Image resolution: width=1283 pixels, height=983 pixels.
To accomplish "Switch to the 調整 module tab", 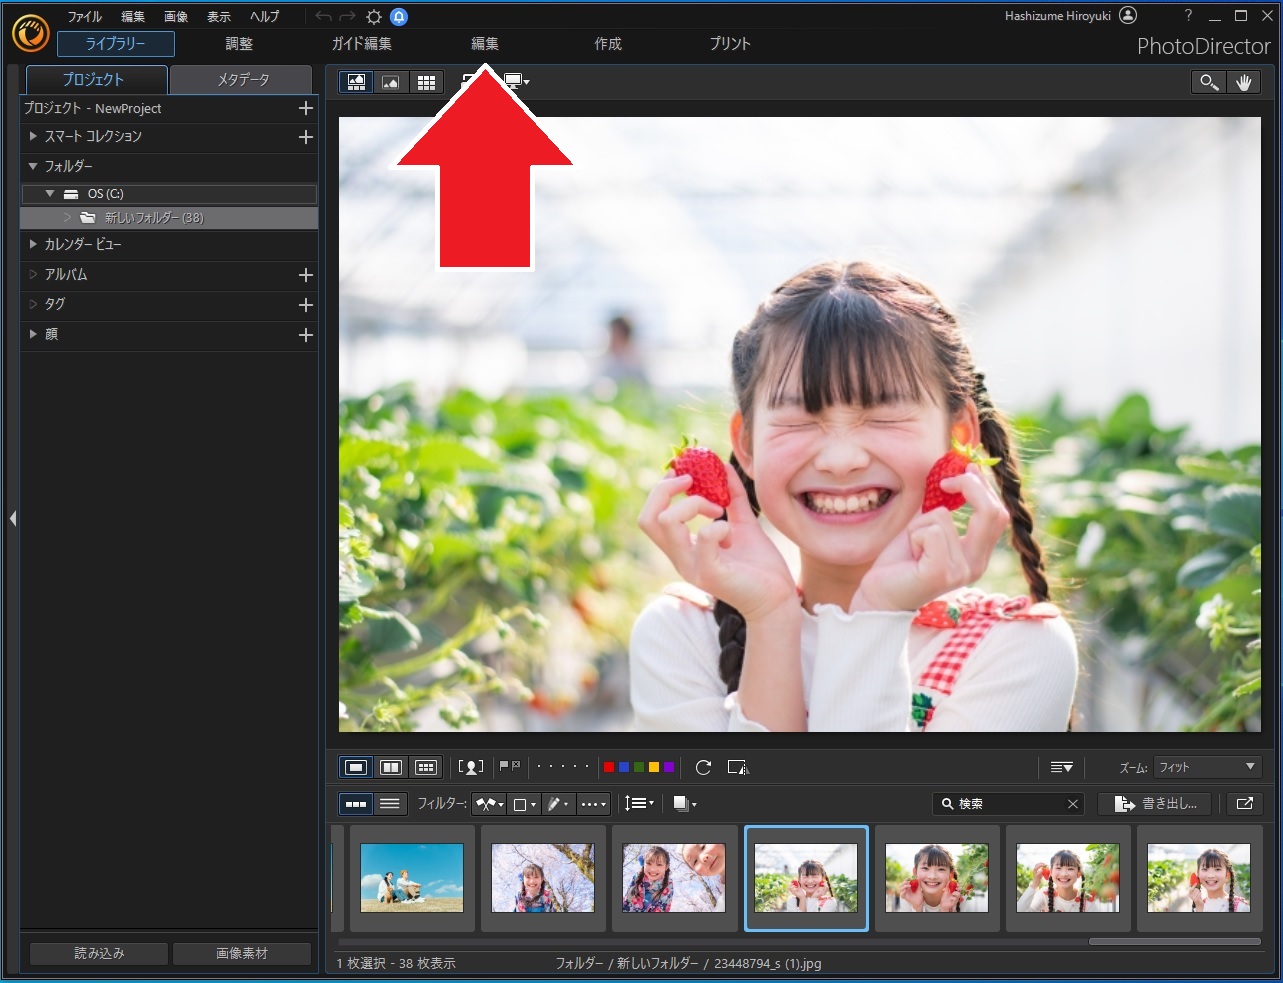I will (x=239, y=44).
